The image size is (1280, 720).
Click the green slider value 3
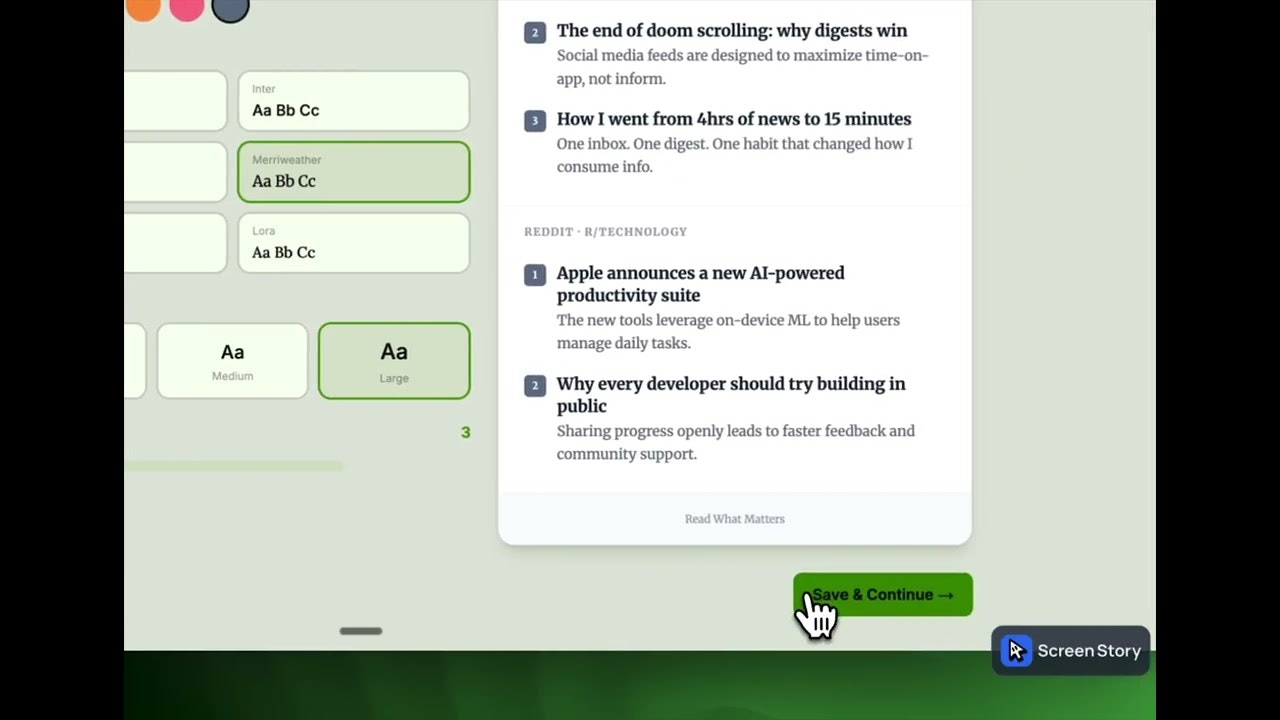pos(465,432)
